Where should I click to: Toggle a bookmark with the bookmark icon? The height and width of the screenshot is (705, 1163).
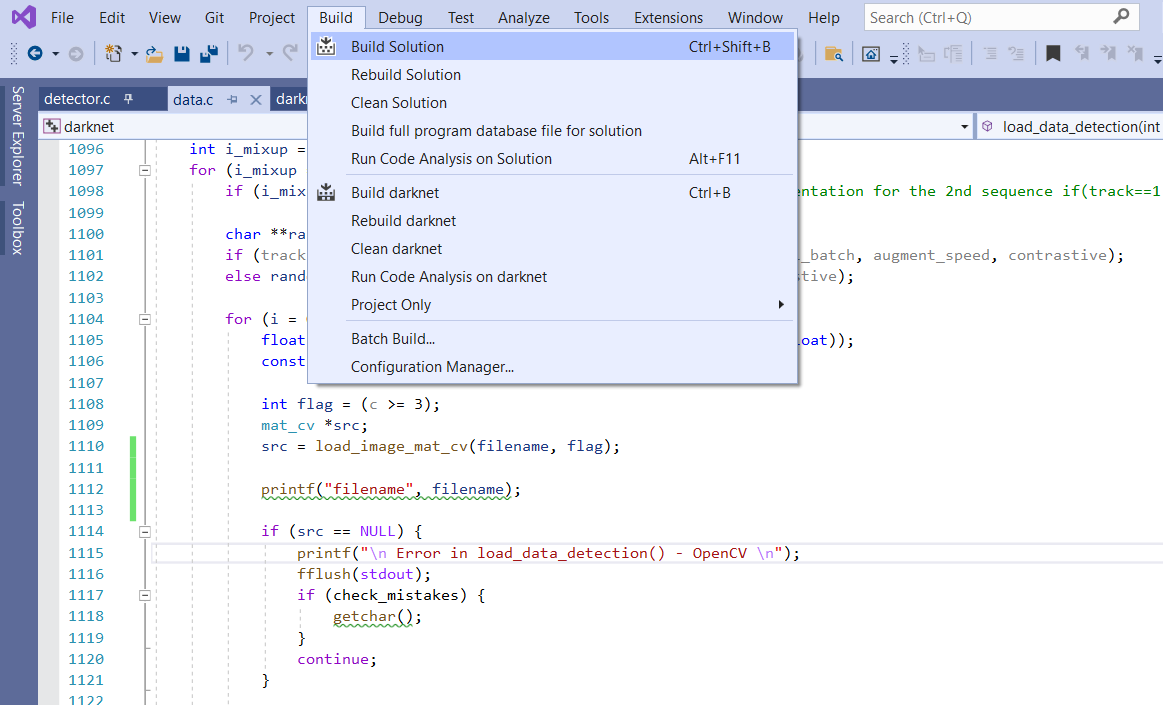tap(1052, 53)
